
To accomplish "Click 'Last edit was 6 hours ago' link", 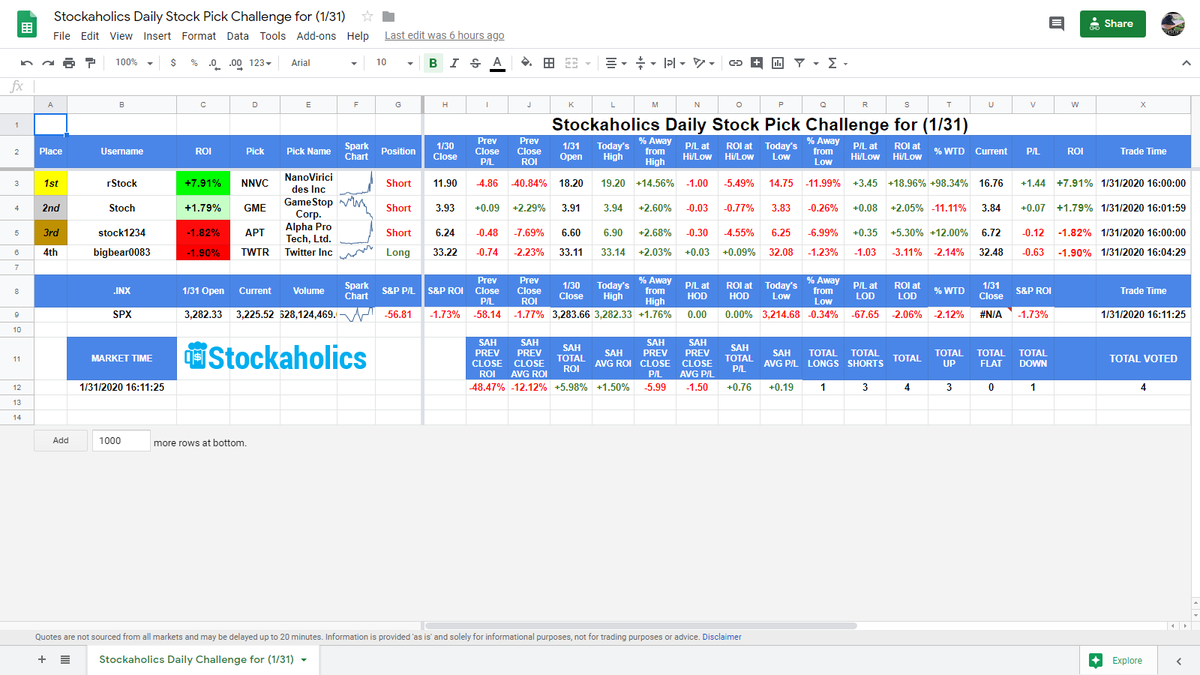I will (x=444, y=36).
